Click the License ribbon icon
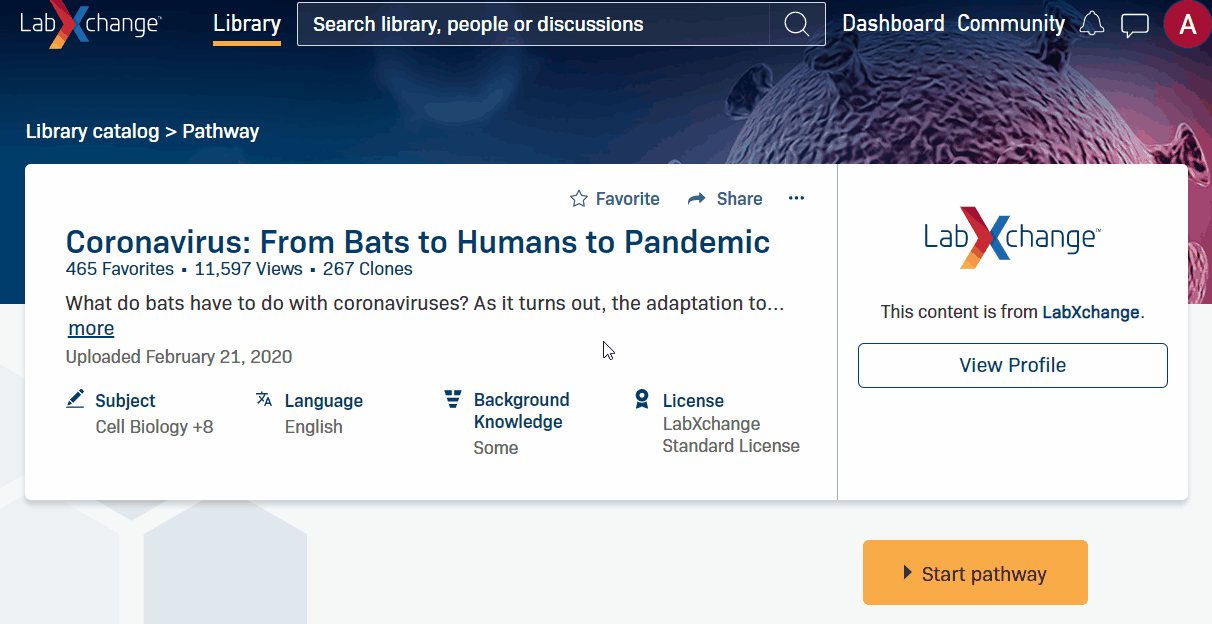 pos(642,400)
